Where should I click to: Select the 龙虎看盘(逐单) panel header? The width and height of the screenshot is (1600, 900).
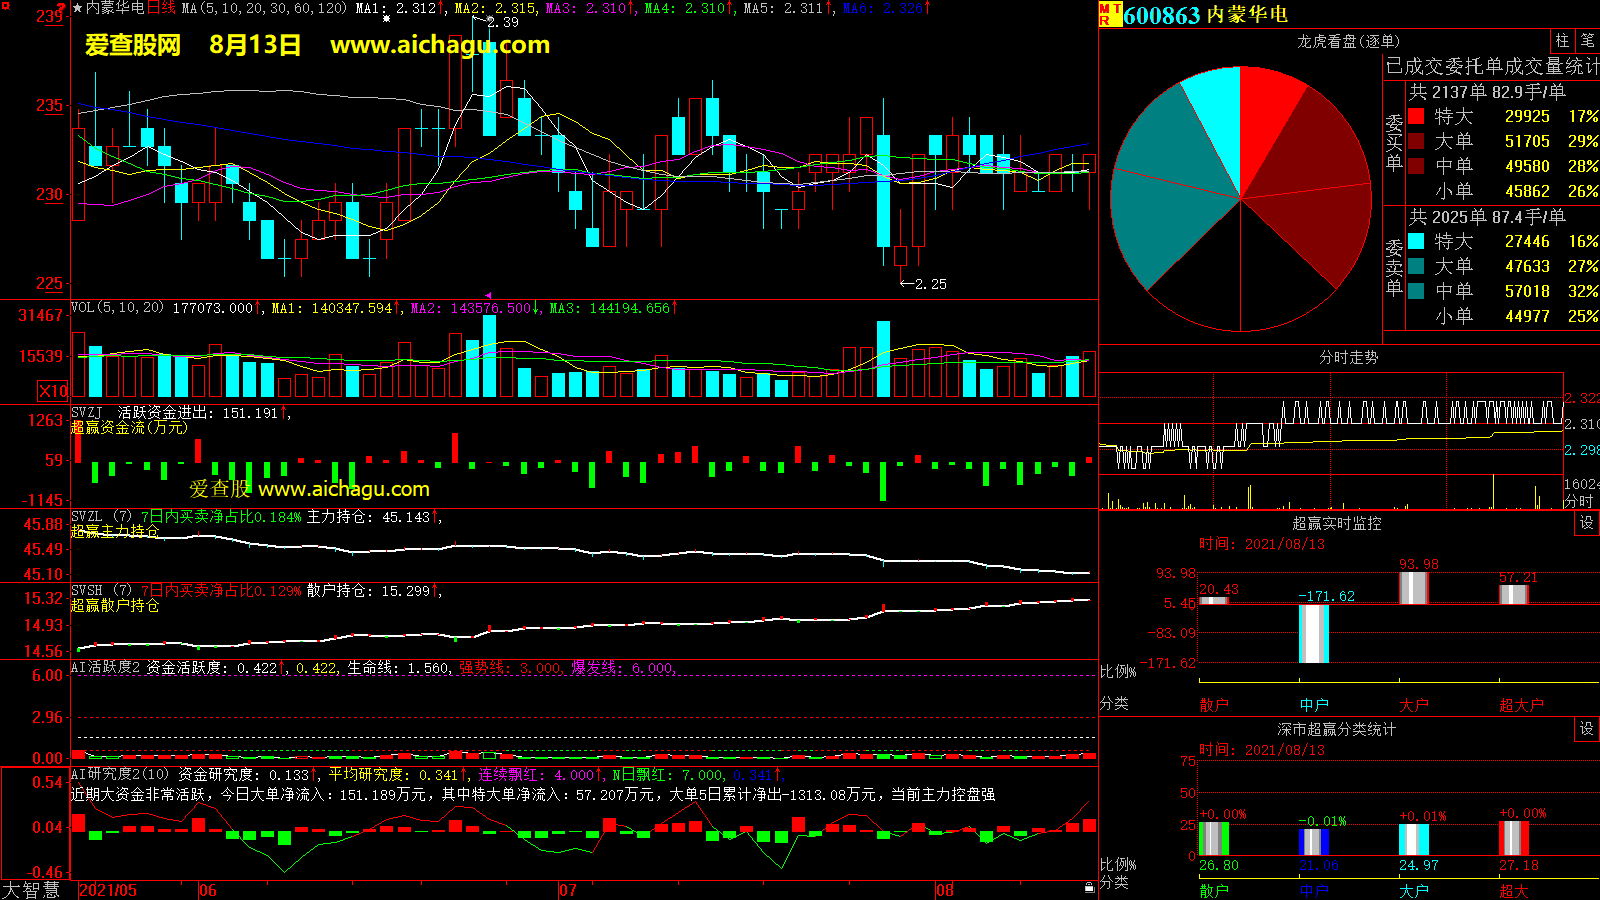(1347, 41)
